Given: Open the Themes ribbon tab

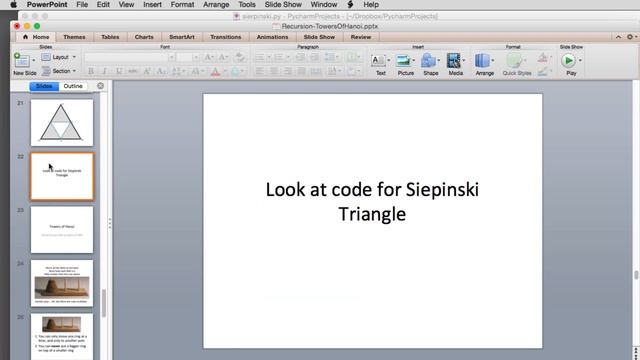Looking at the screenshot, I should point(74,37).
